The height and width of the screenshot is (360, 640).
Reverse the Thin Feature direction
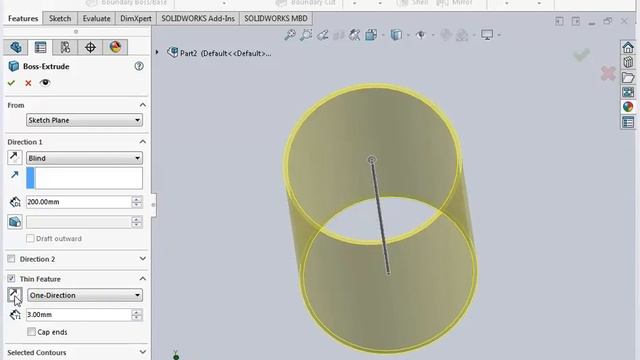[15, 294]
